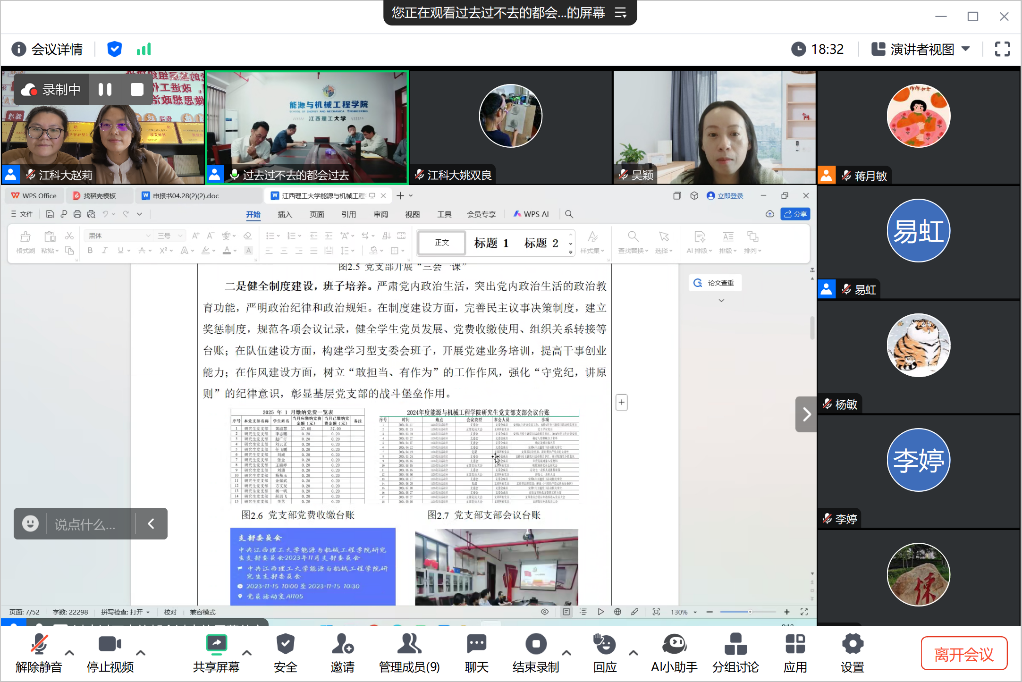
Task: Click Leave Meeting (离开会议) button
Action: click(x=963, y=654)
